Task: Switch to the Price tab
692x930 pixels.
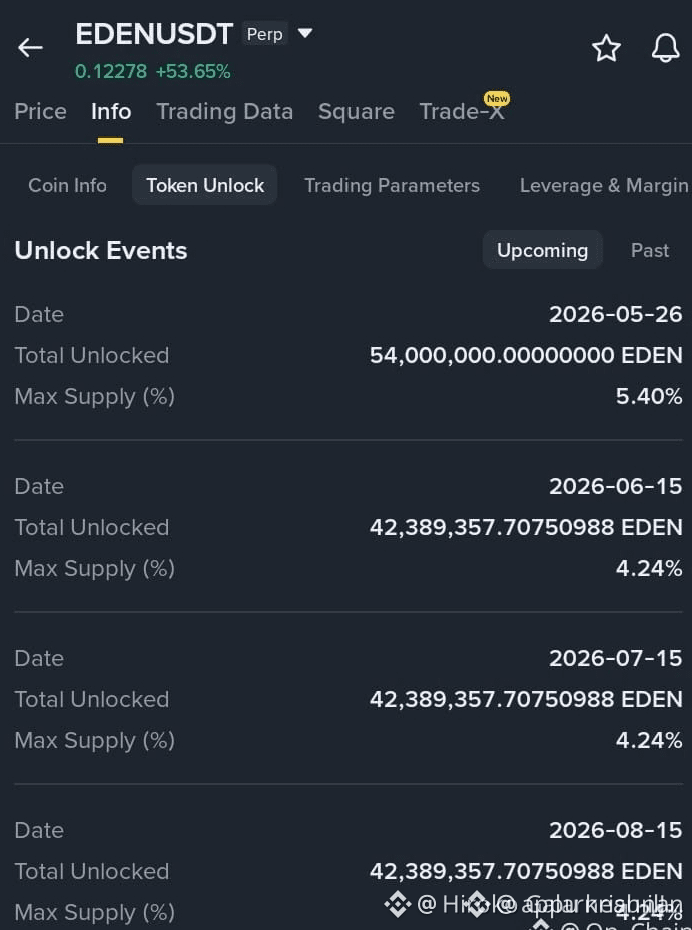Action: tap(40, 112)
